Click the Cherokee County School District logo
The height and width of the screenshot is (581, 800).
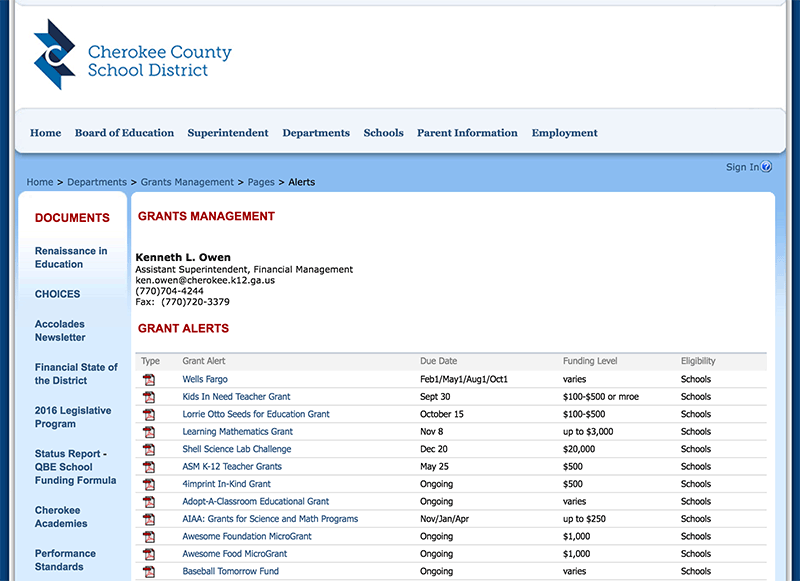pyautogui.click(x=131, y=55)
